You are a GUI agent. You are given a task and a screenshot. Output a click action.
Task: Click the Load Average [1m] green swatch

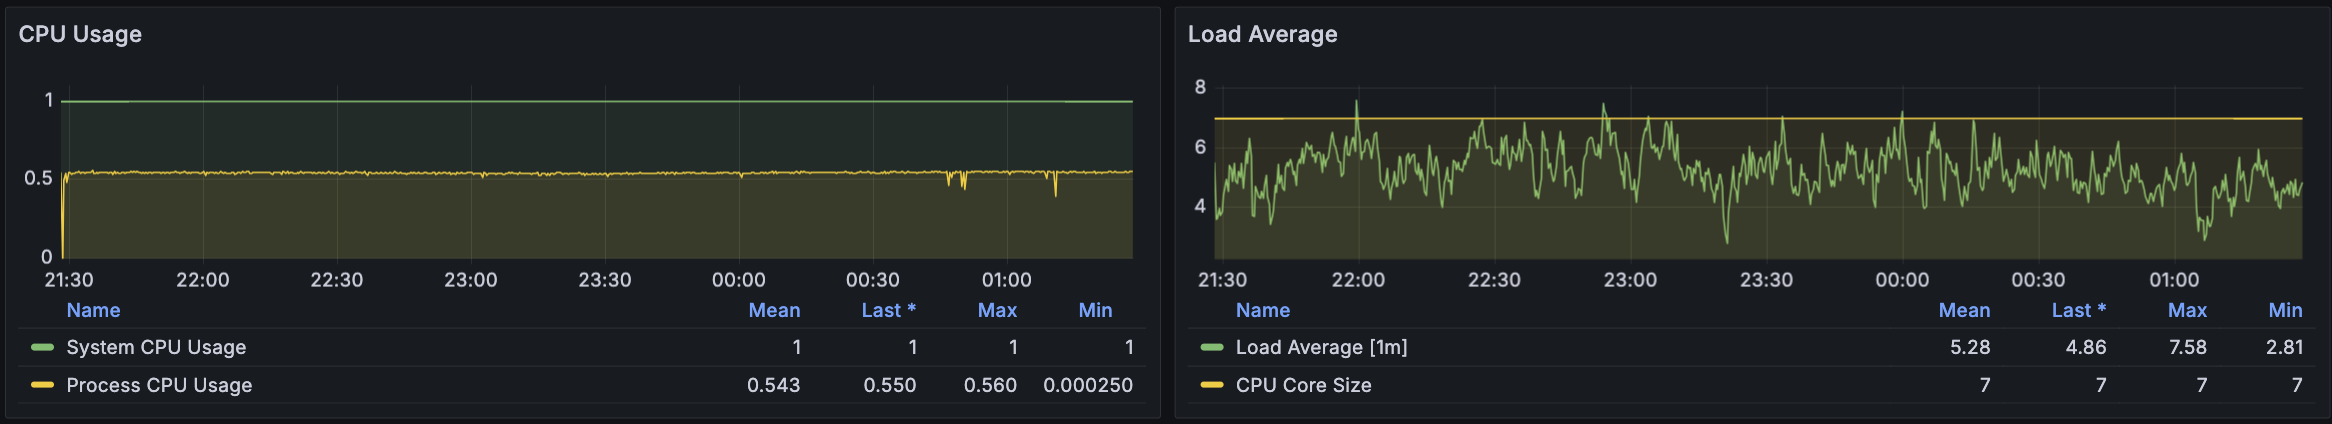coord(1212,347)
